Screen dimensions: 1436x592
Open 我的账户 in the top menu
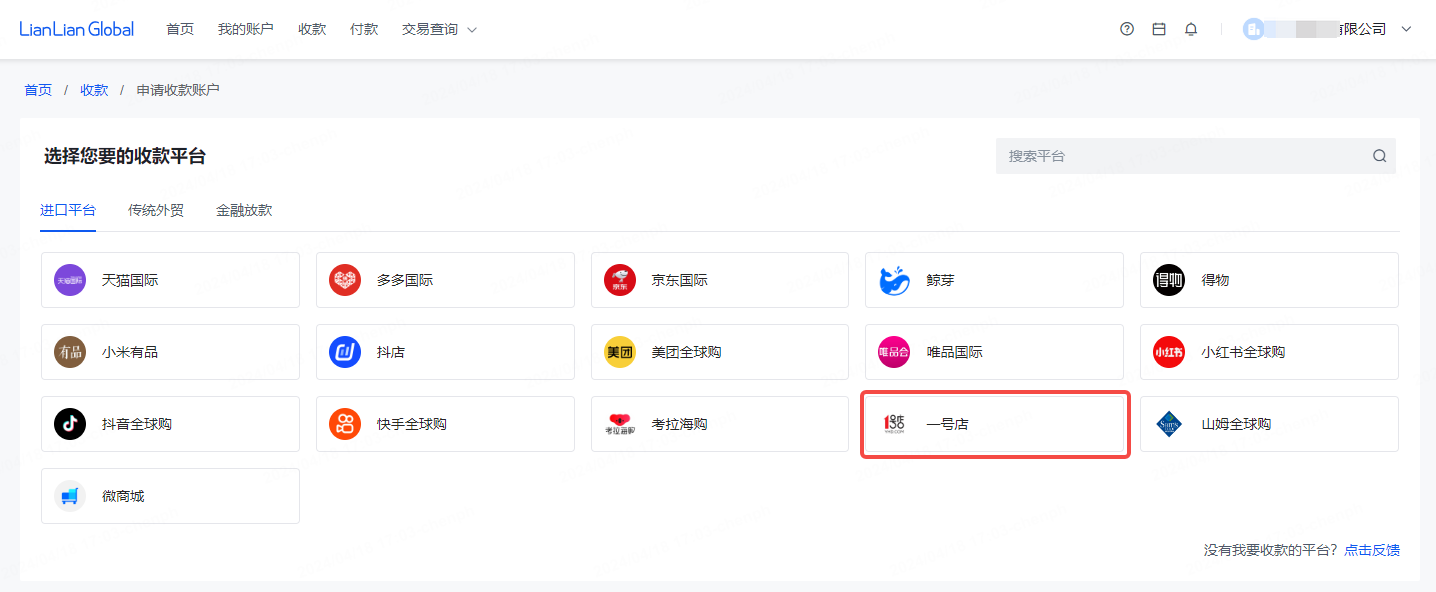(246, 29)
